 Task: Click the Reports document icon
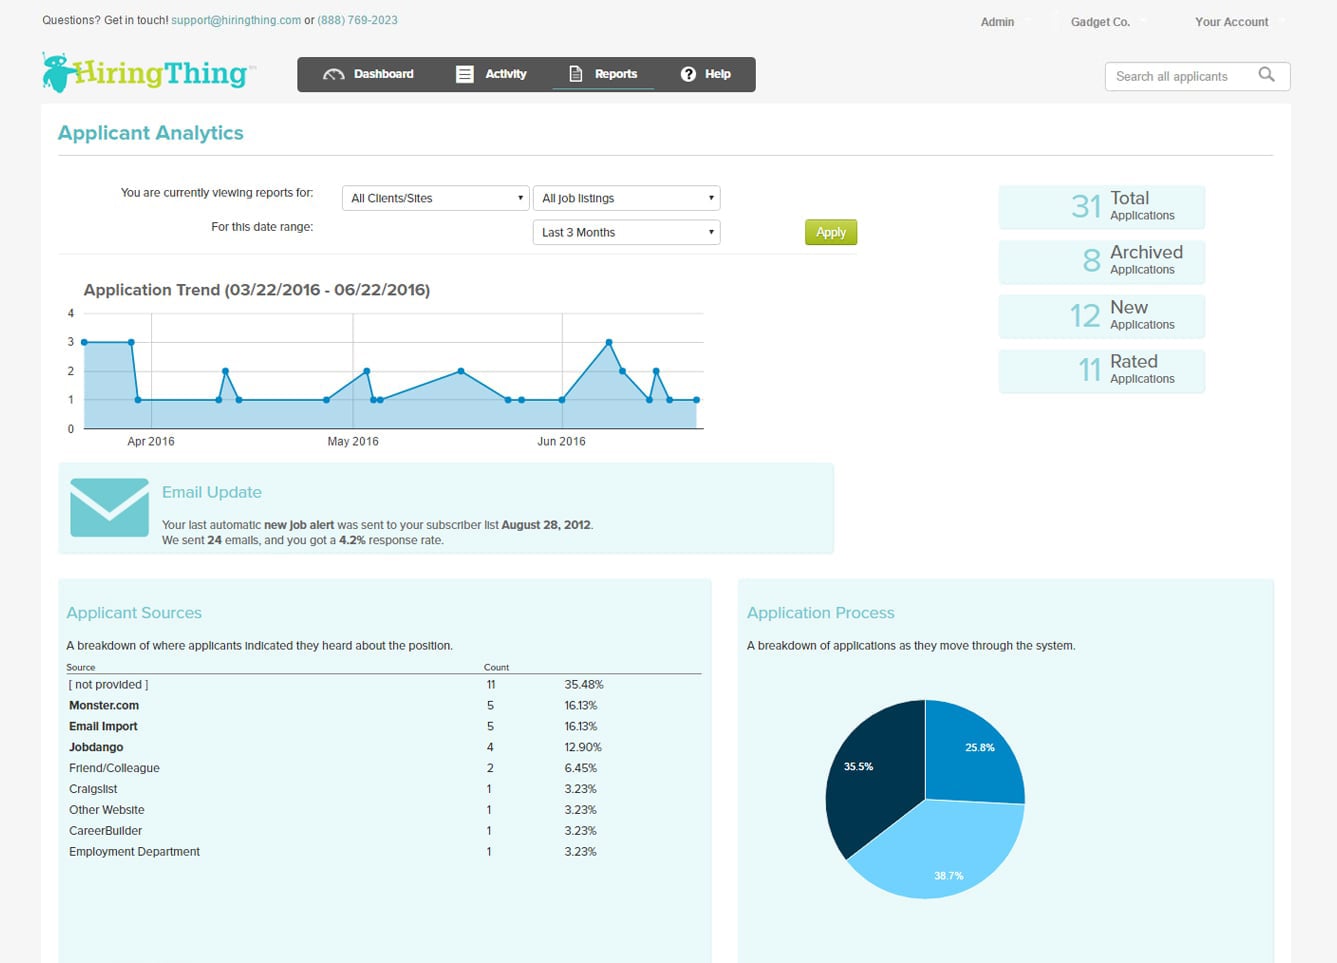(x=575, y=74)
